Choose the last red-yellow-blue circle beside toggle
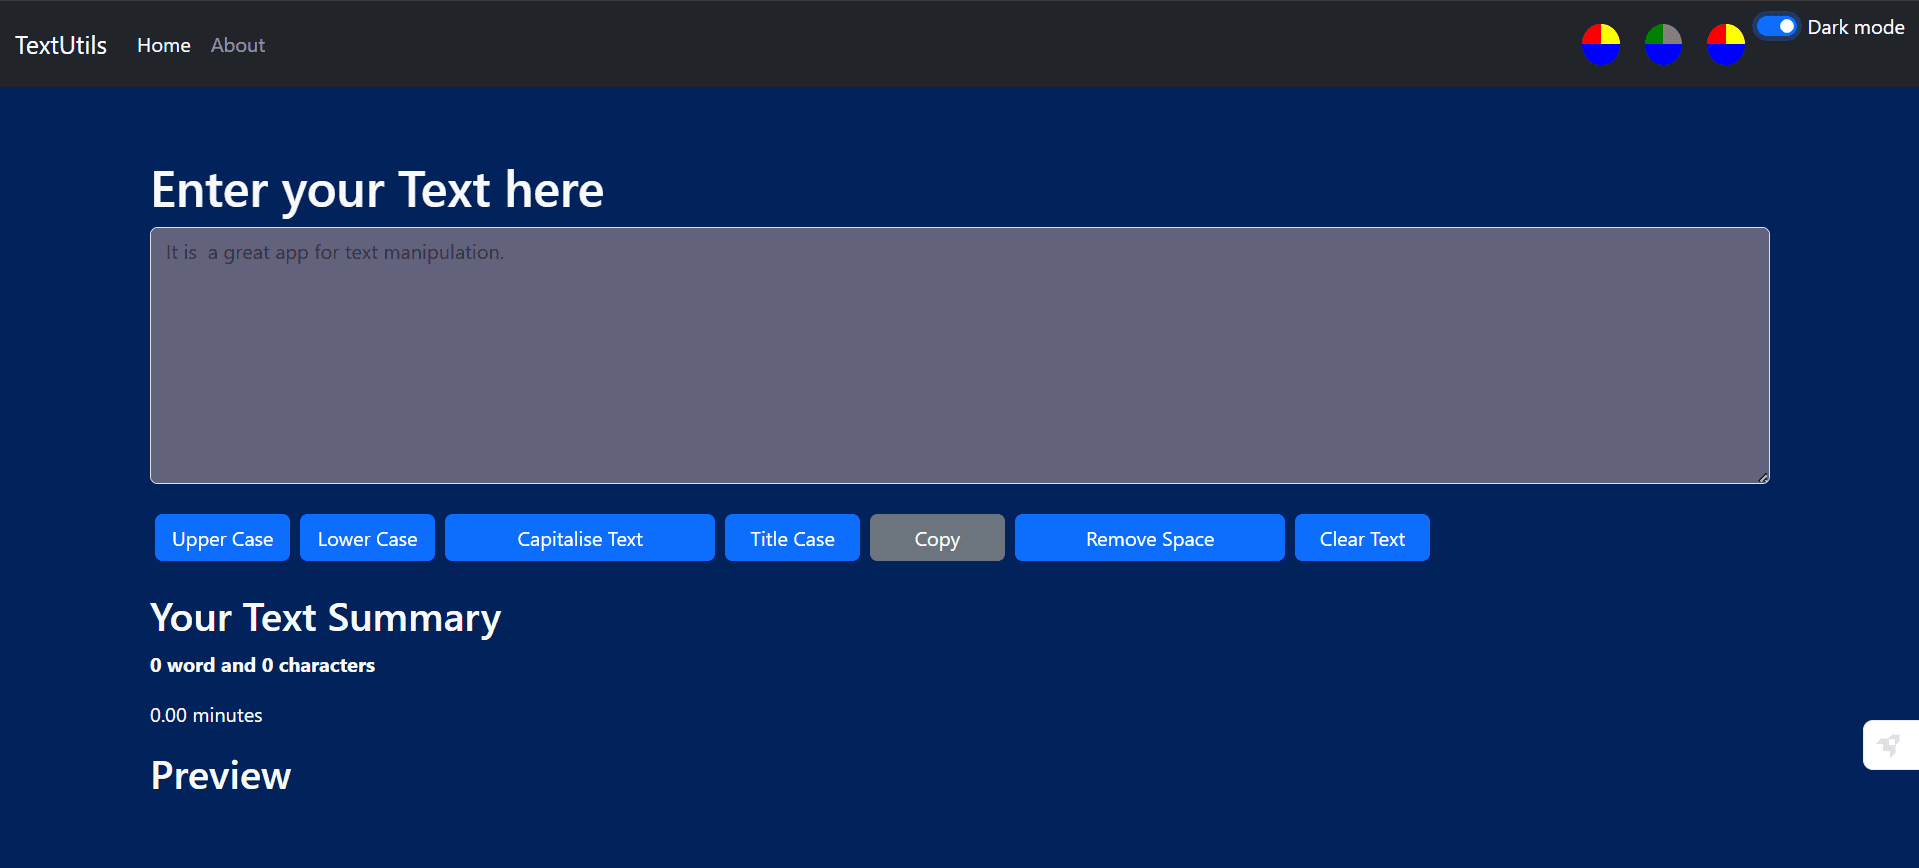This screenshot has height=868, width=1919. [x=1725, y=45]
